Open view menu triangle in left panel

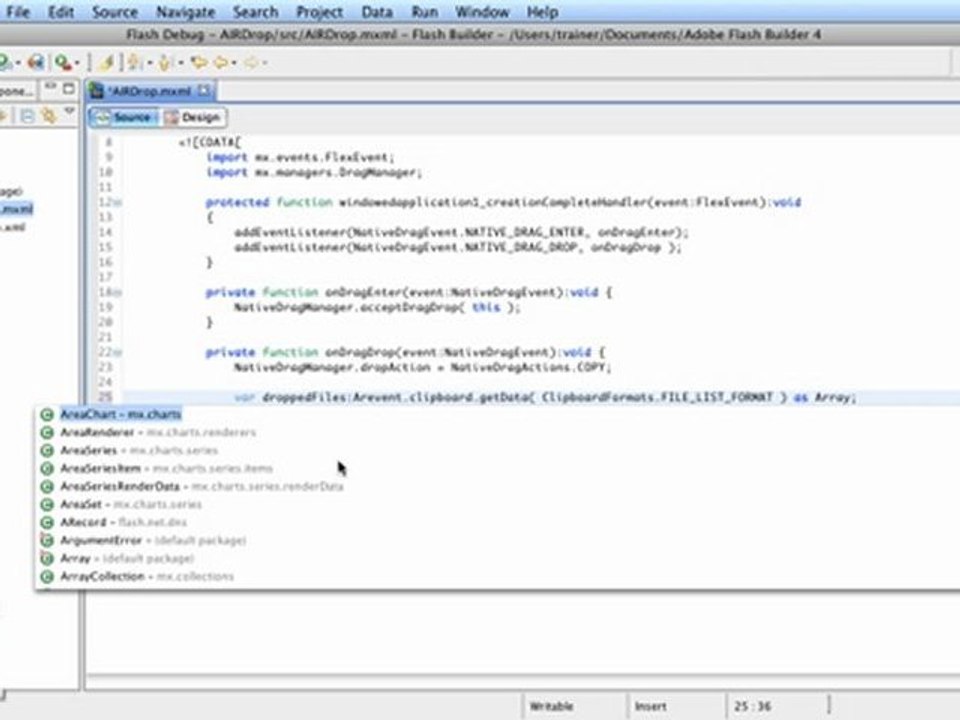point(69,112)
